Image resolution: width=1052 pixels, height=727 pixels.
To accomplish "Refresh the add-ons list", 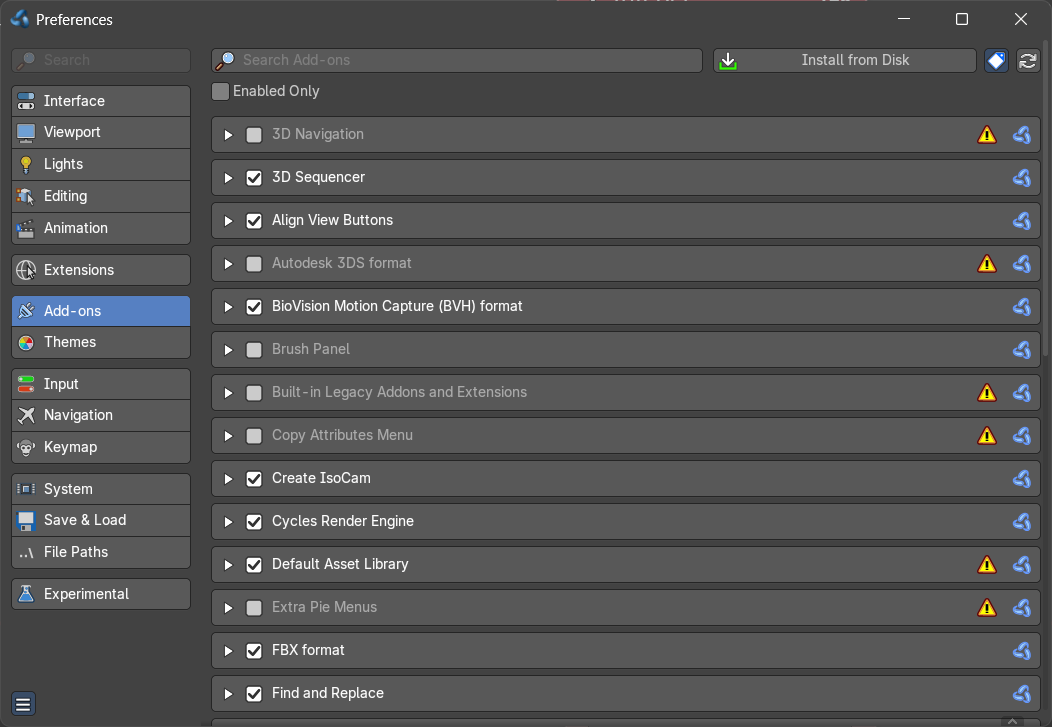I will (x=1028, y=60).
